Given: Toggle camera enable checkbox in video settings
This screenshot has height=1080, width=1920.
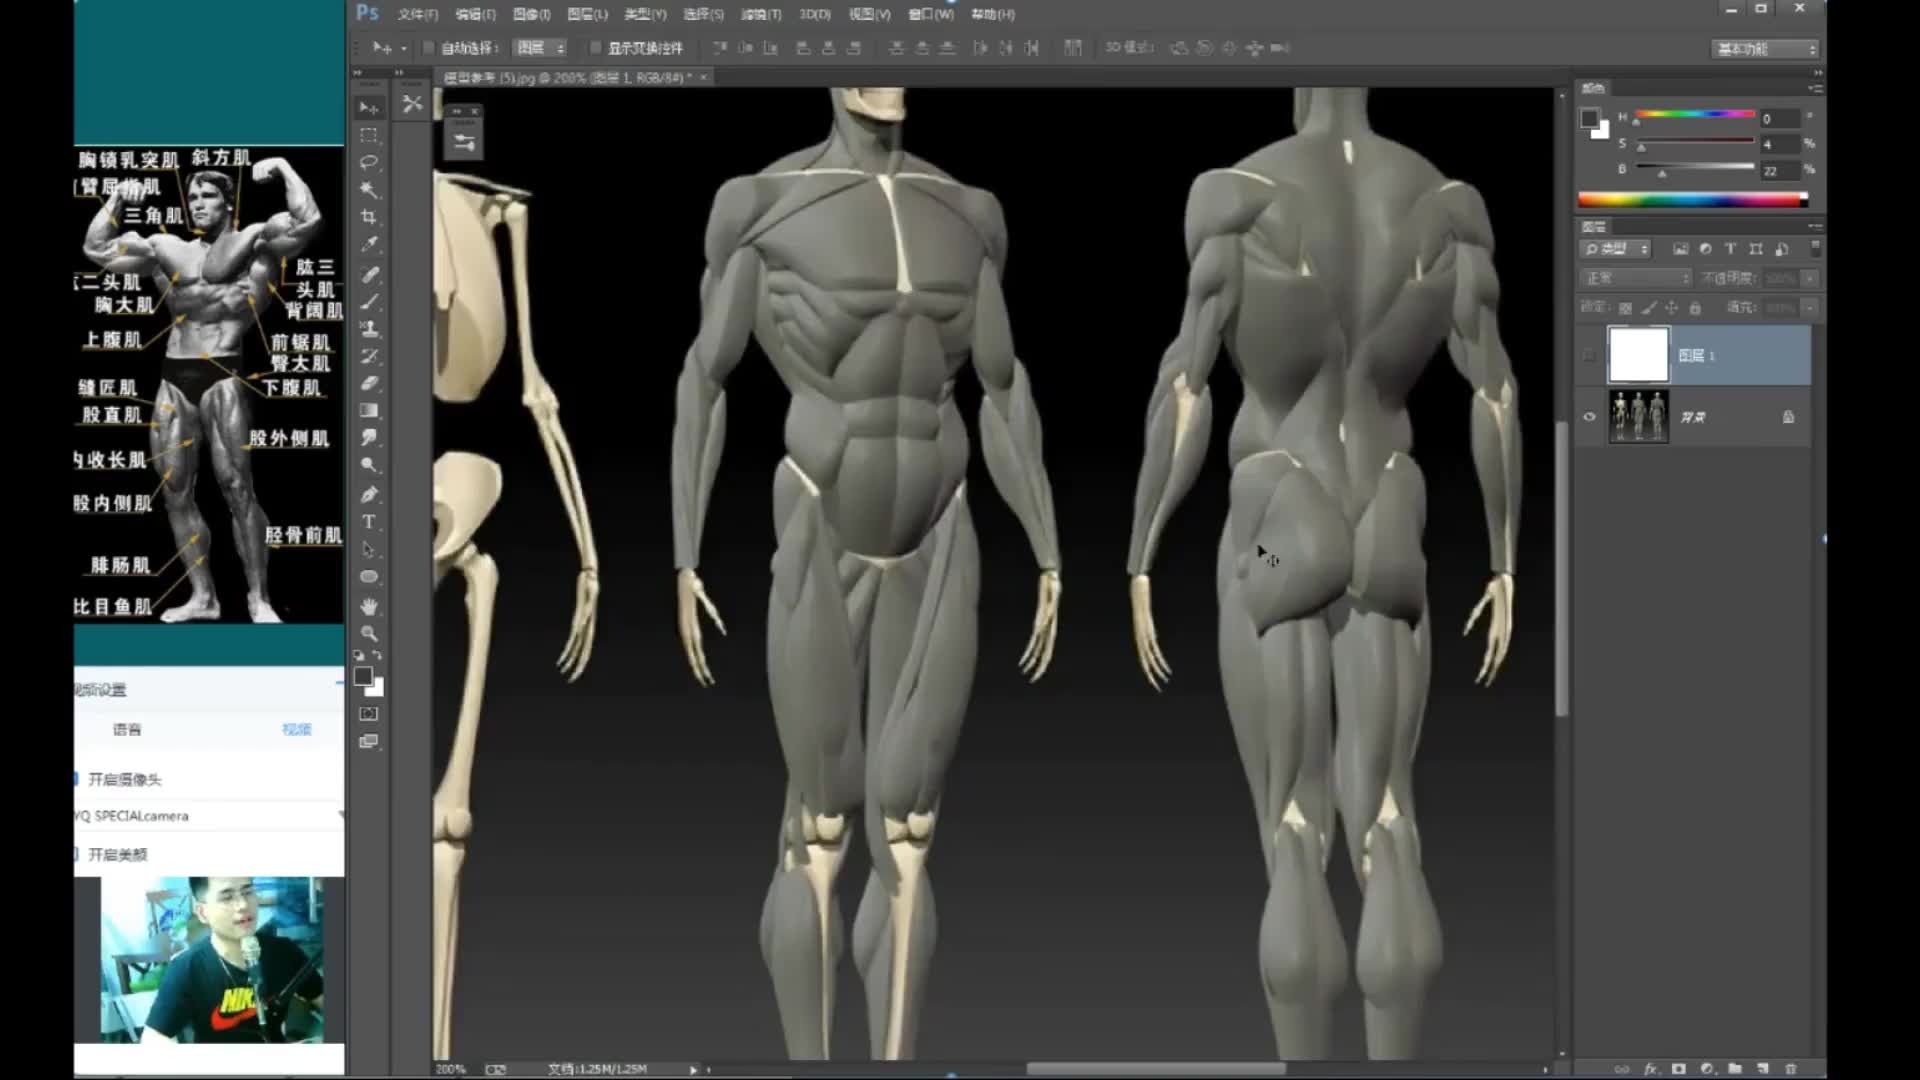Looking at the screenshot, I should tap(76, 779).
